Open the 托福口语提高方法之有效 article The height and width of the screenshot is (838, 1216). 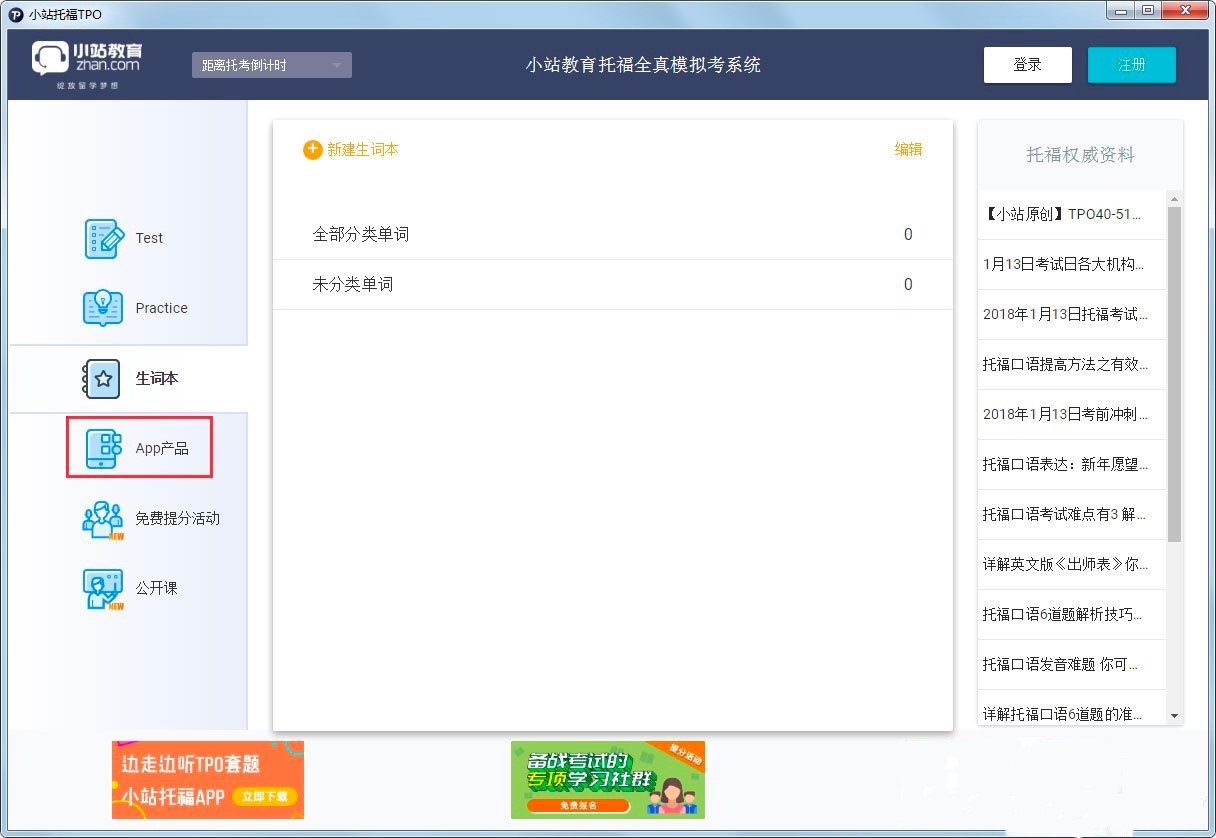[1066, 364]
